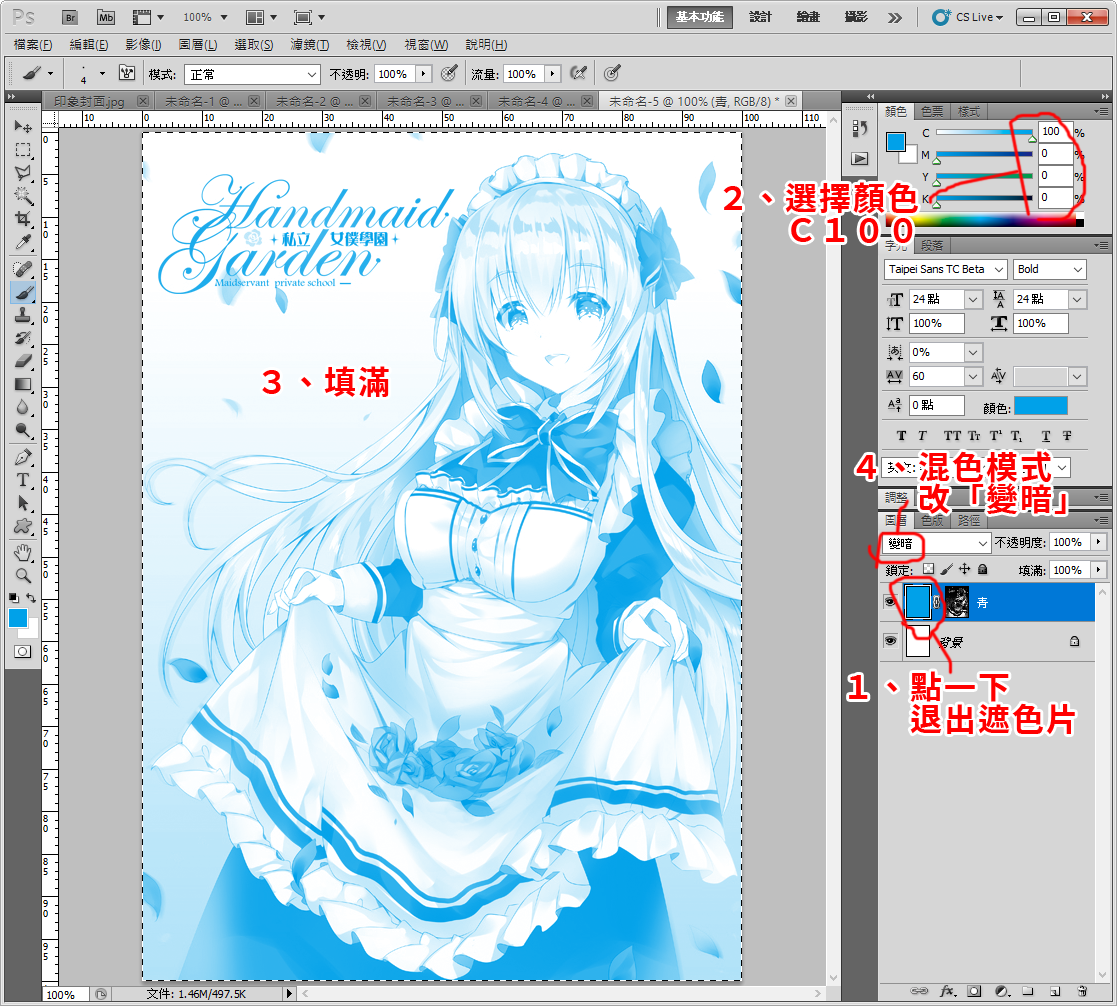This screenshot has height=1006, width=1117.
Task: Switch to the 攝影 workspace
Action: coord(856,17)
